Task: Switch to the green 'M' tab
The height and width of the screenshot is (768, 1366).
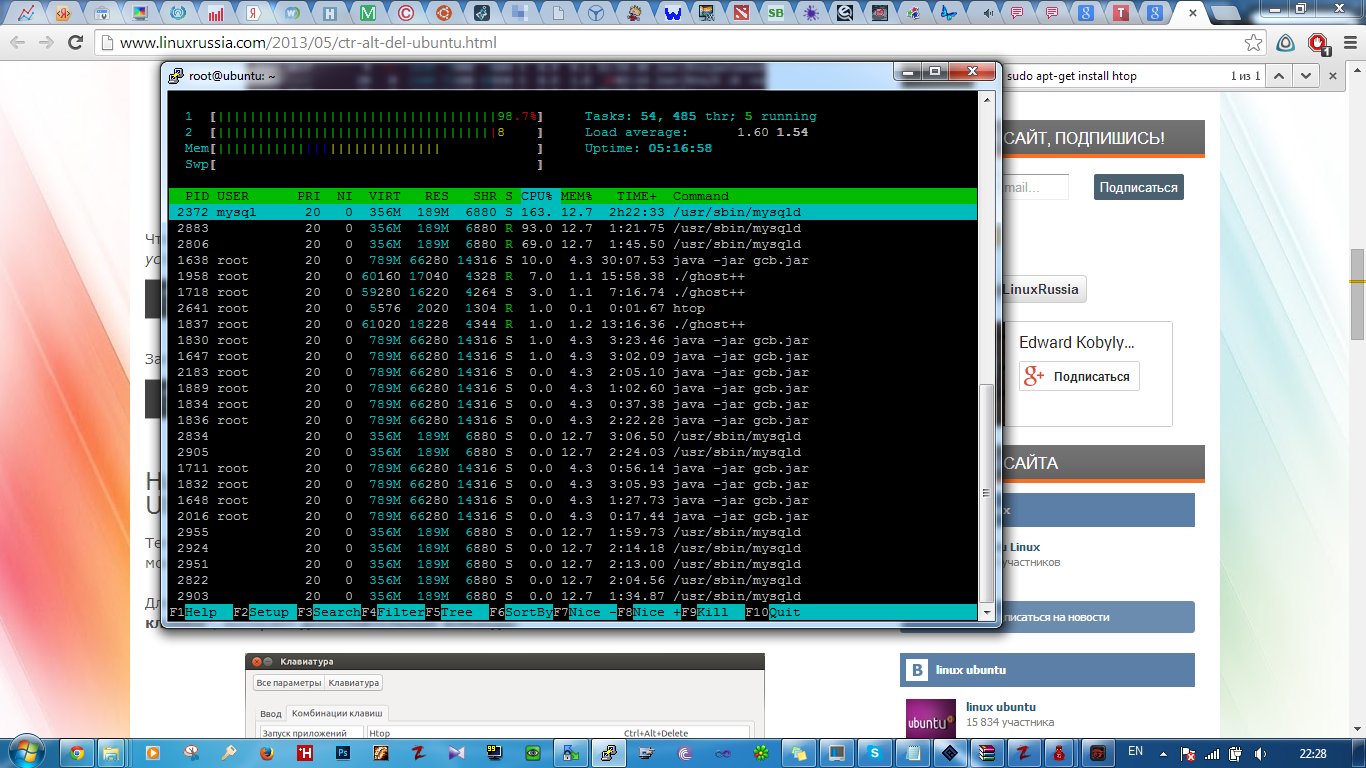Action: [x=368, y=14]
